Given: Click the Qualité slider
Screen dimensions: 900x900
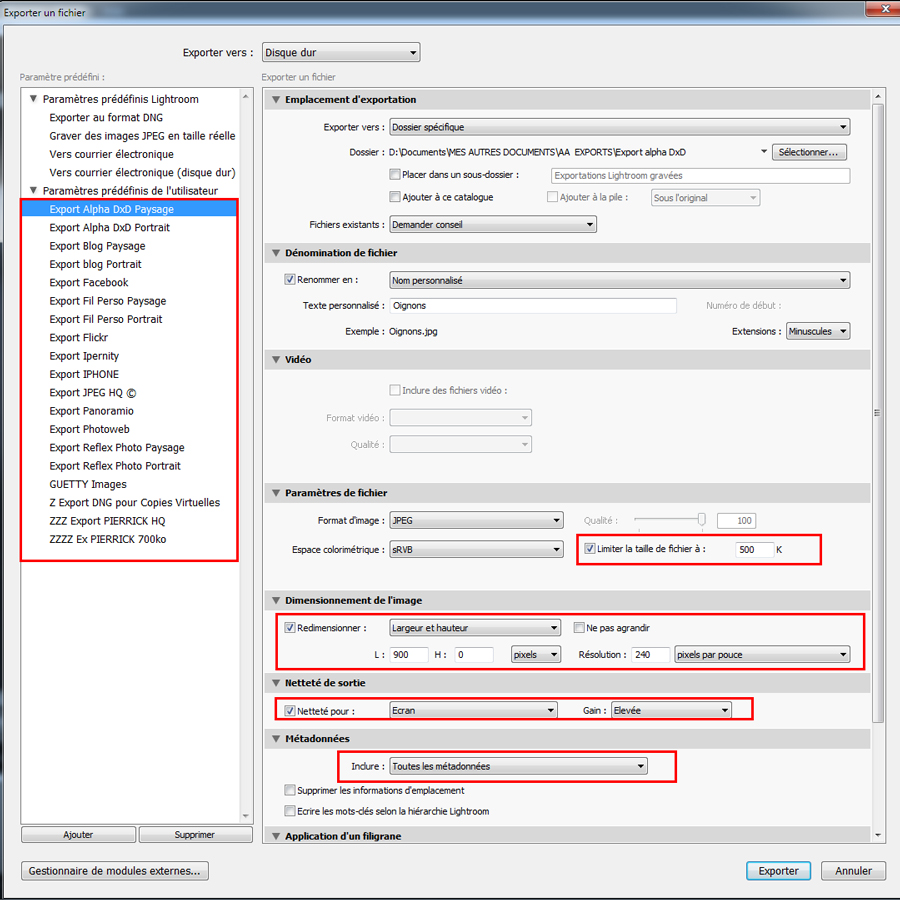Looking at the screenshot, I should [670, 519].
